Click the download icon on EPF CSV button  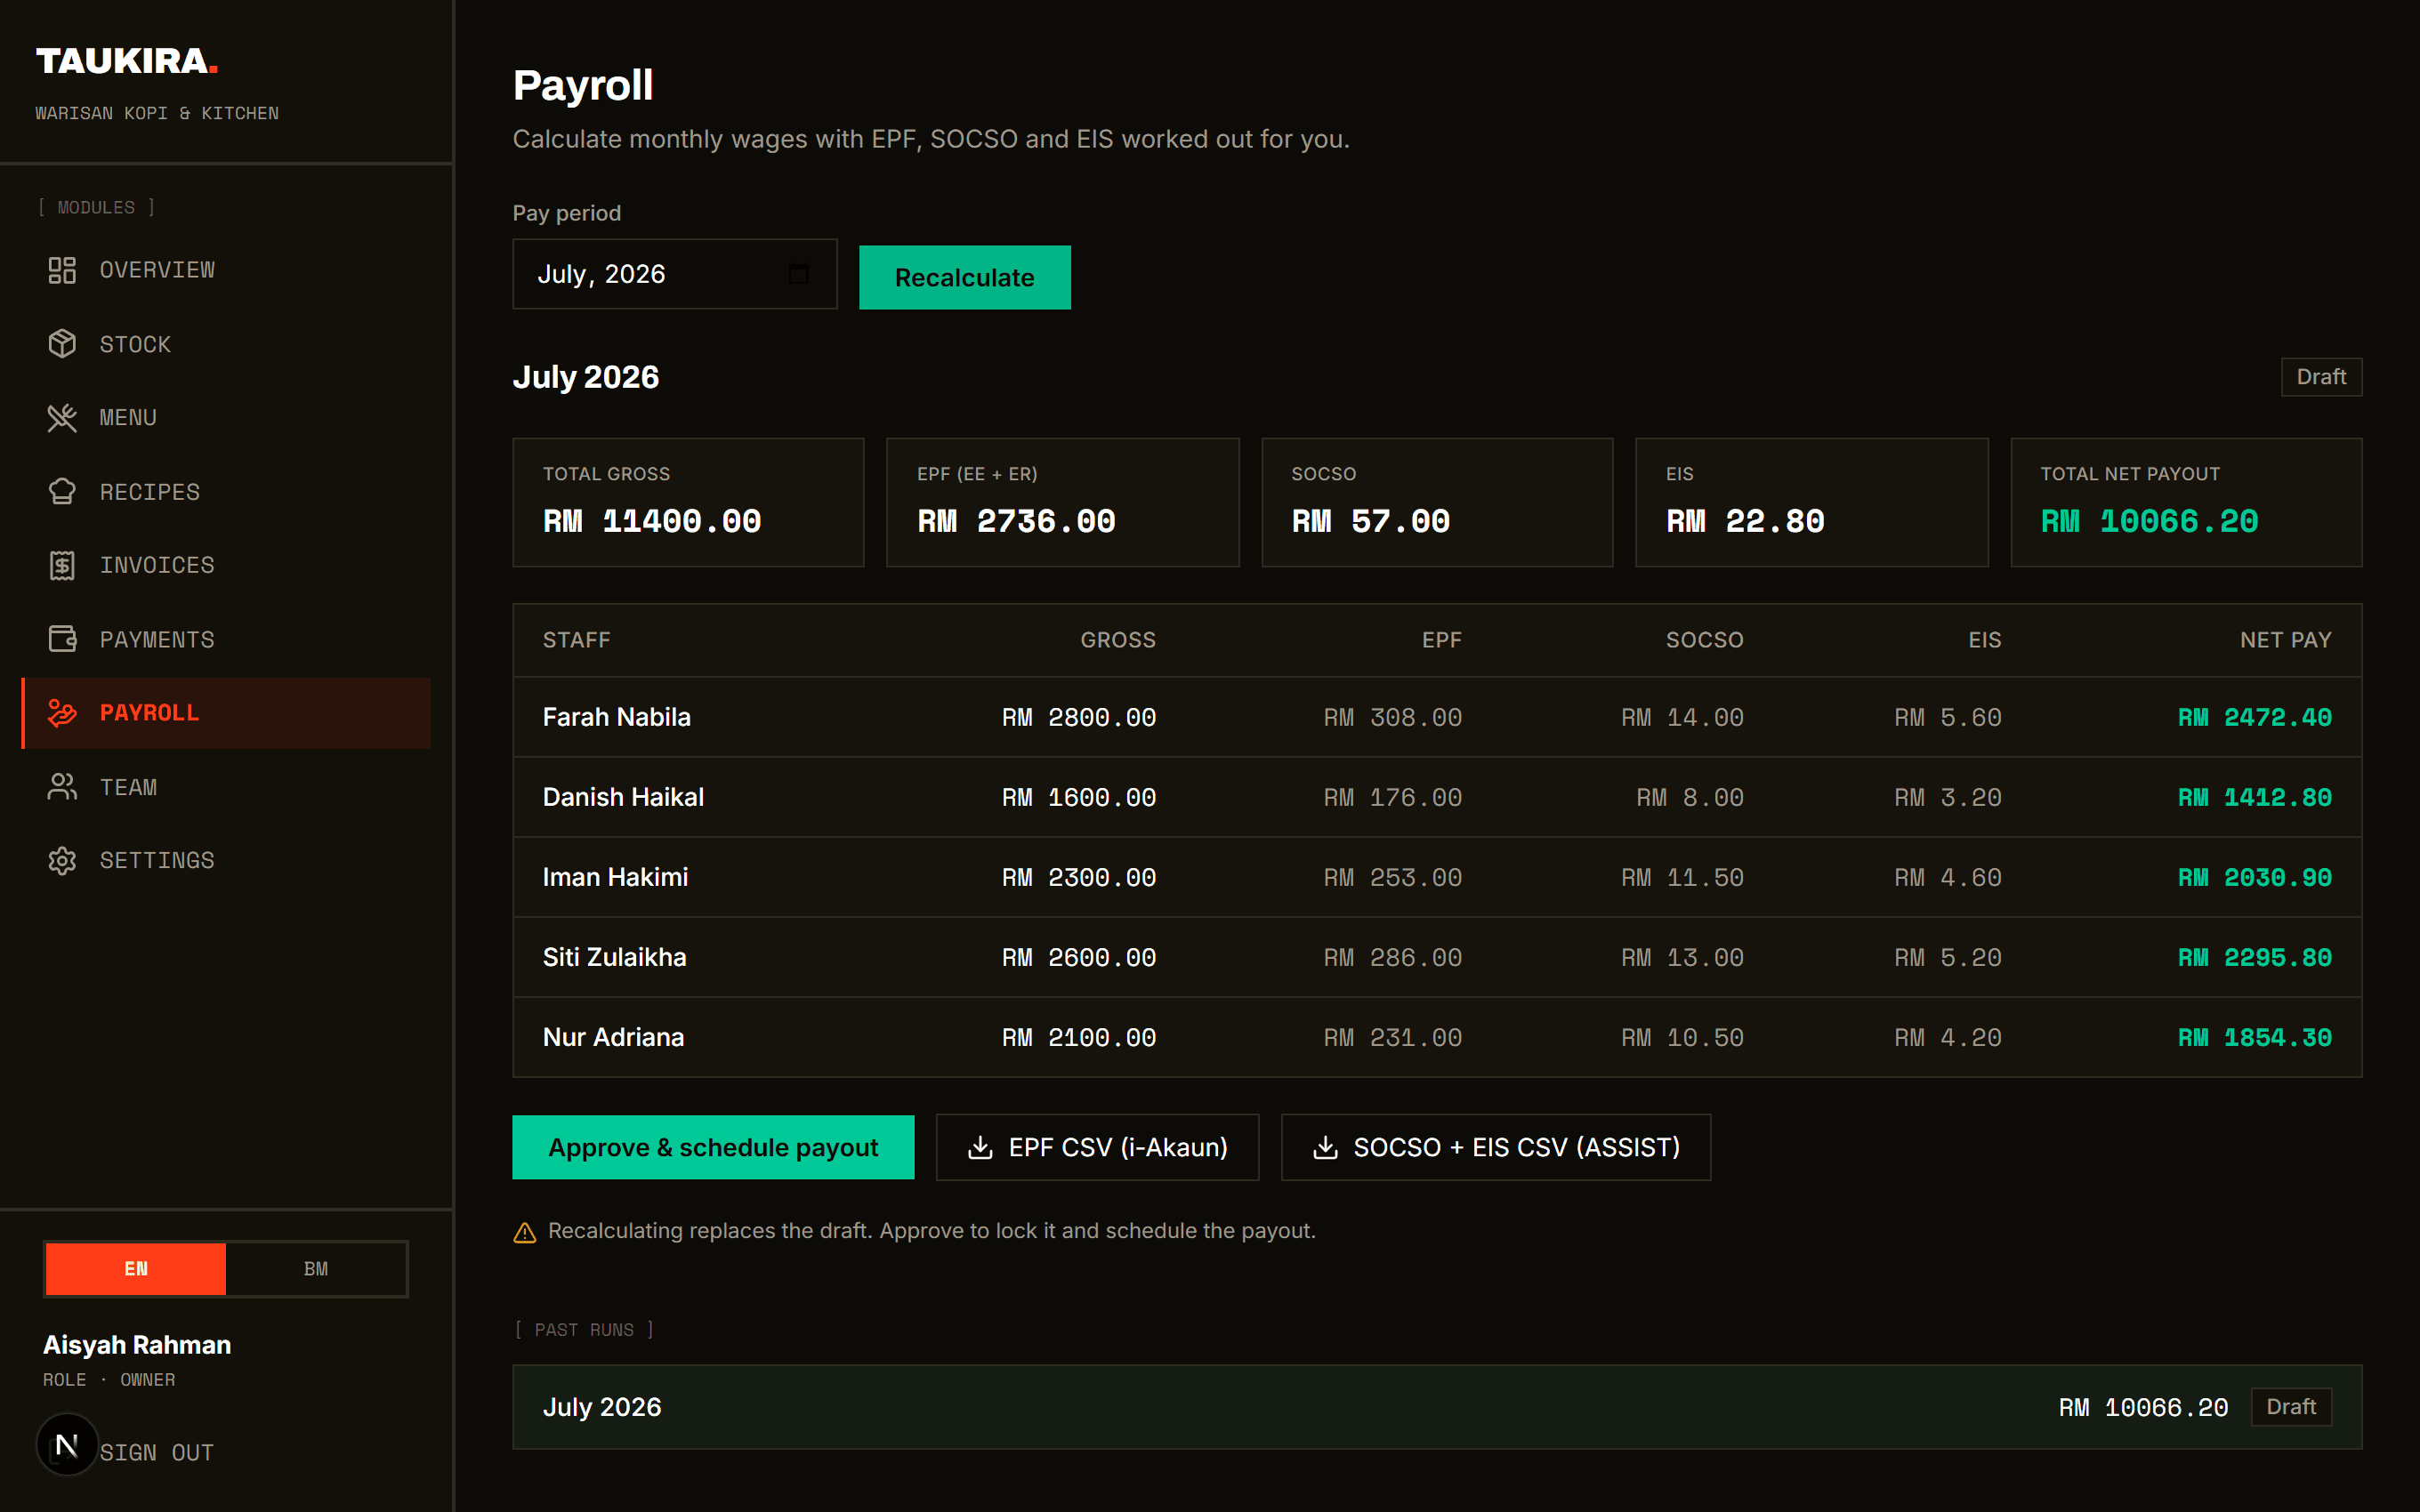pos(981,1147)
